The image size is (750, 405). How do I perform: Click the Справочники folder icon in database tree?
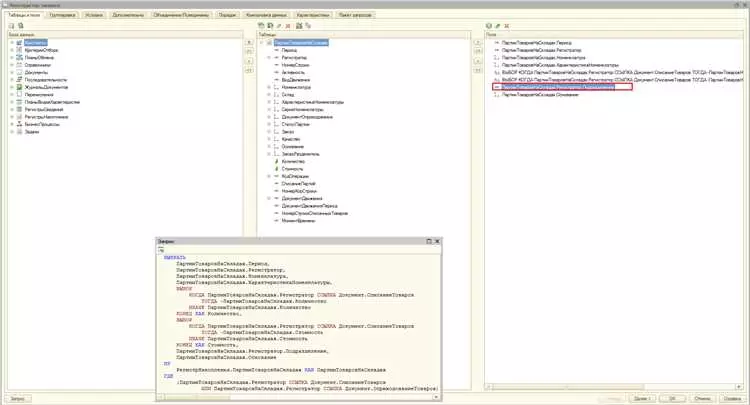coord(20,65)
